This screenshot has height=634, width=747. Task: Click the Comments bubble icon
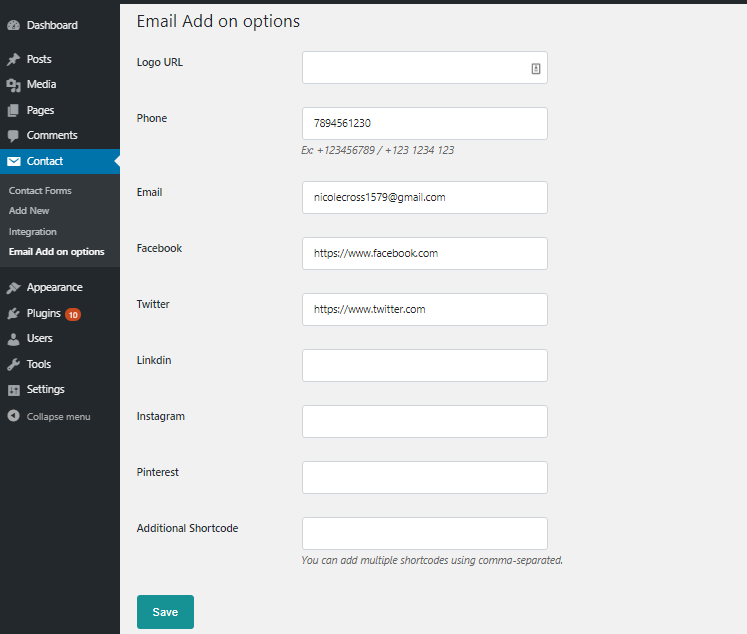pyautogui.click(x=13, y=136)
